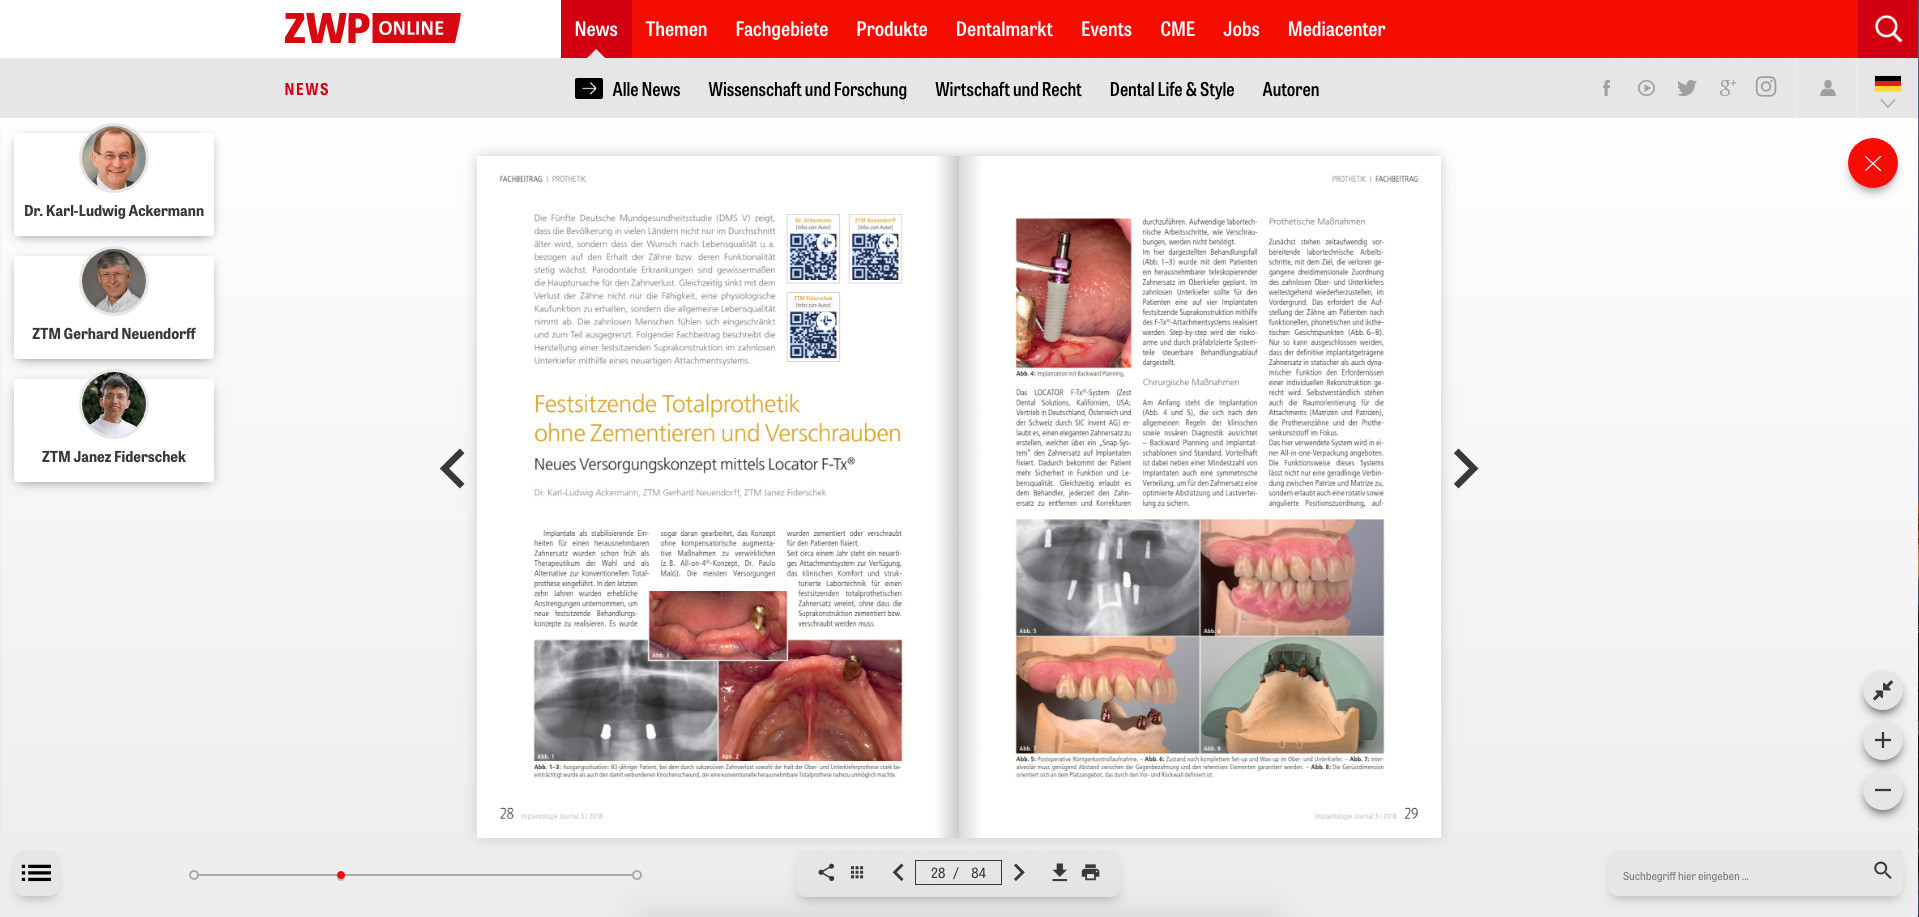
Task: Click the search term input field
Action: point(1740,875)
